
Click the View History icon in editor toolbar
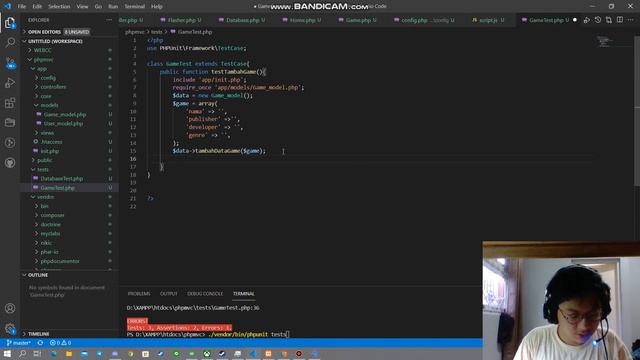[x=598, y=20]
